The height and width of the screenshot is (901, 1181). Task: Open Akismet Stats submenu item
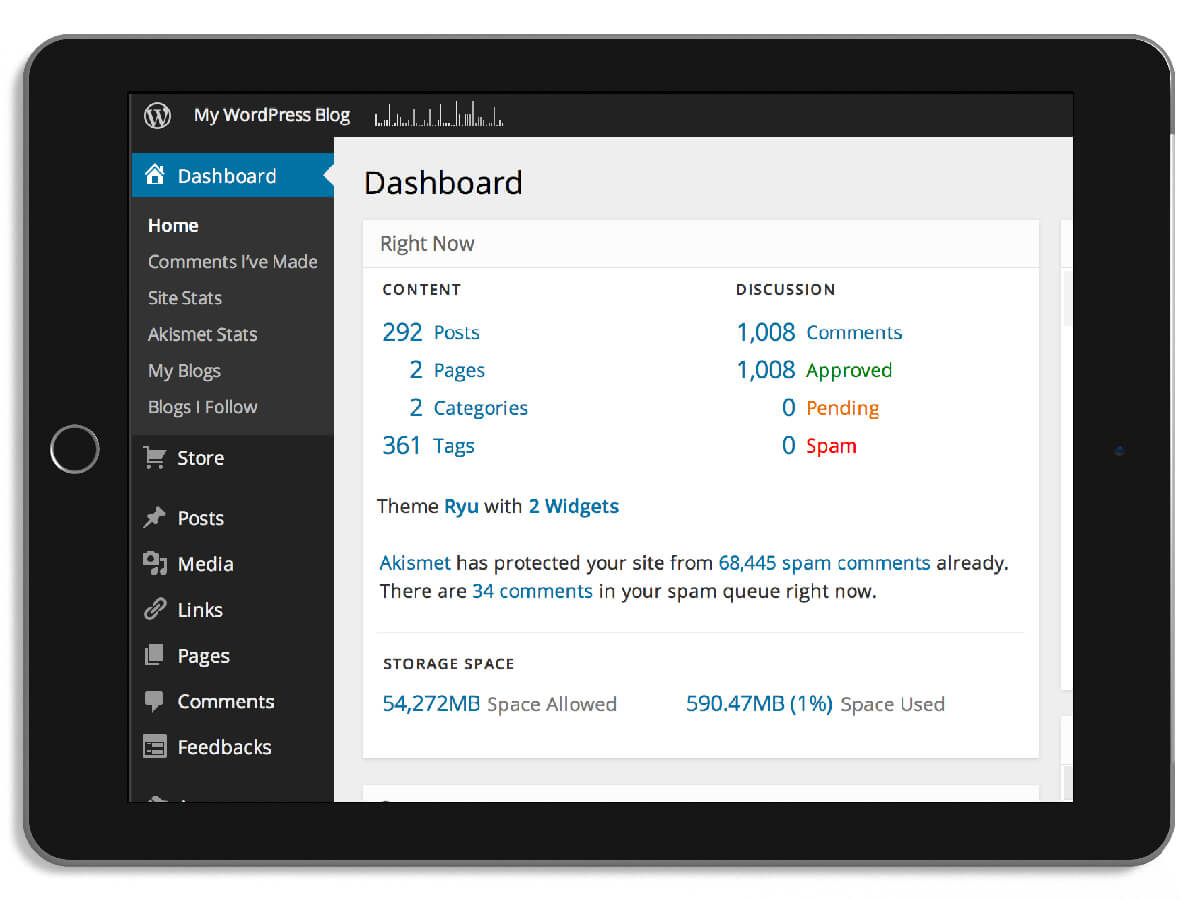pos(203,334)
